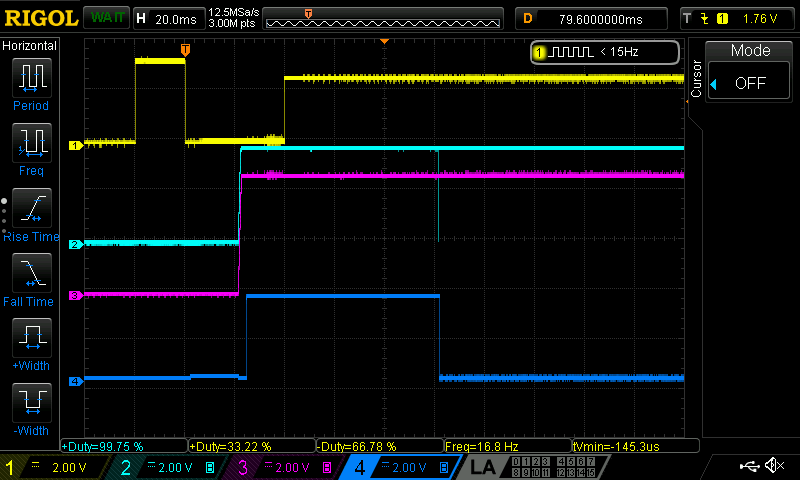The image size is (800, 480).
Task: Click the Cursor side tab label
Action: tap(696, 78)
